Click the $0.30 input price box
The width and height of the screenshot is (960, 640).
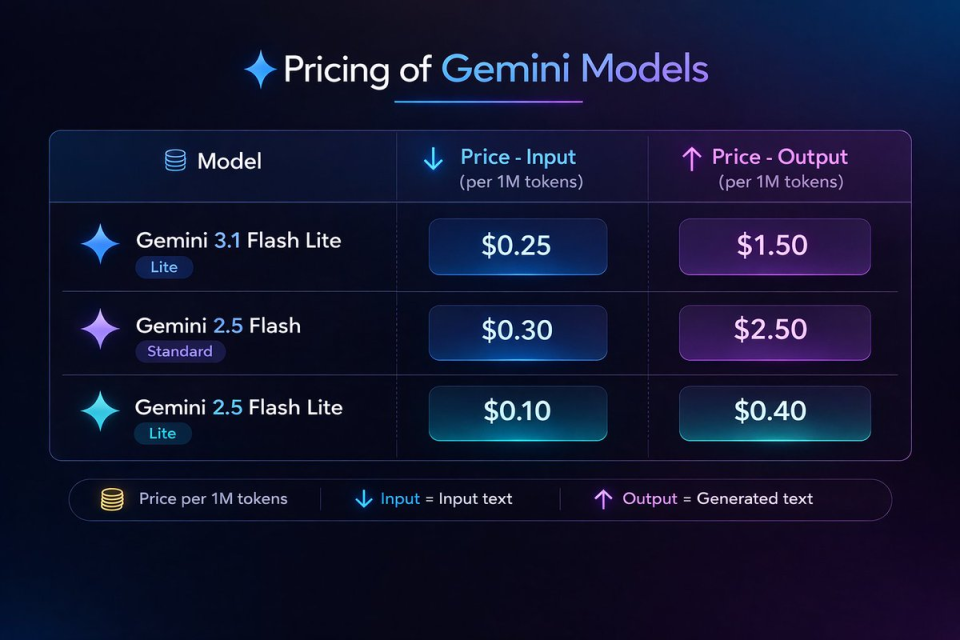tap(517, 332)
